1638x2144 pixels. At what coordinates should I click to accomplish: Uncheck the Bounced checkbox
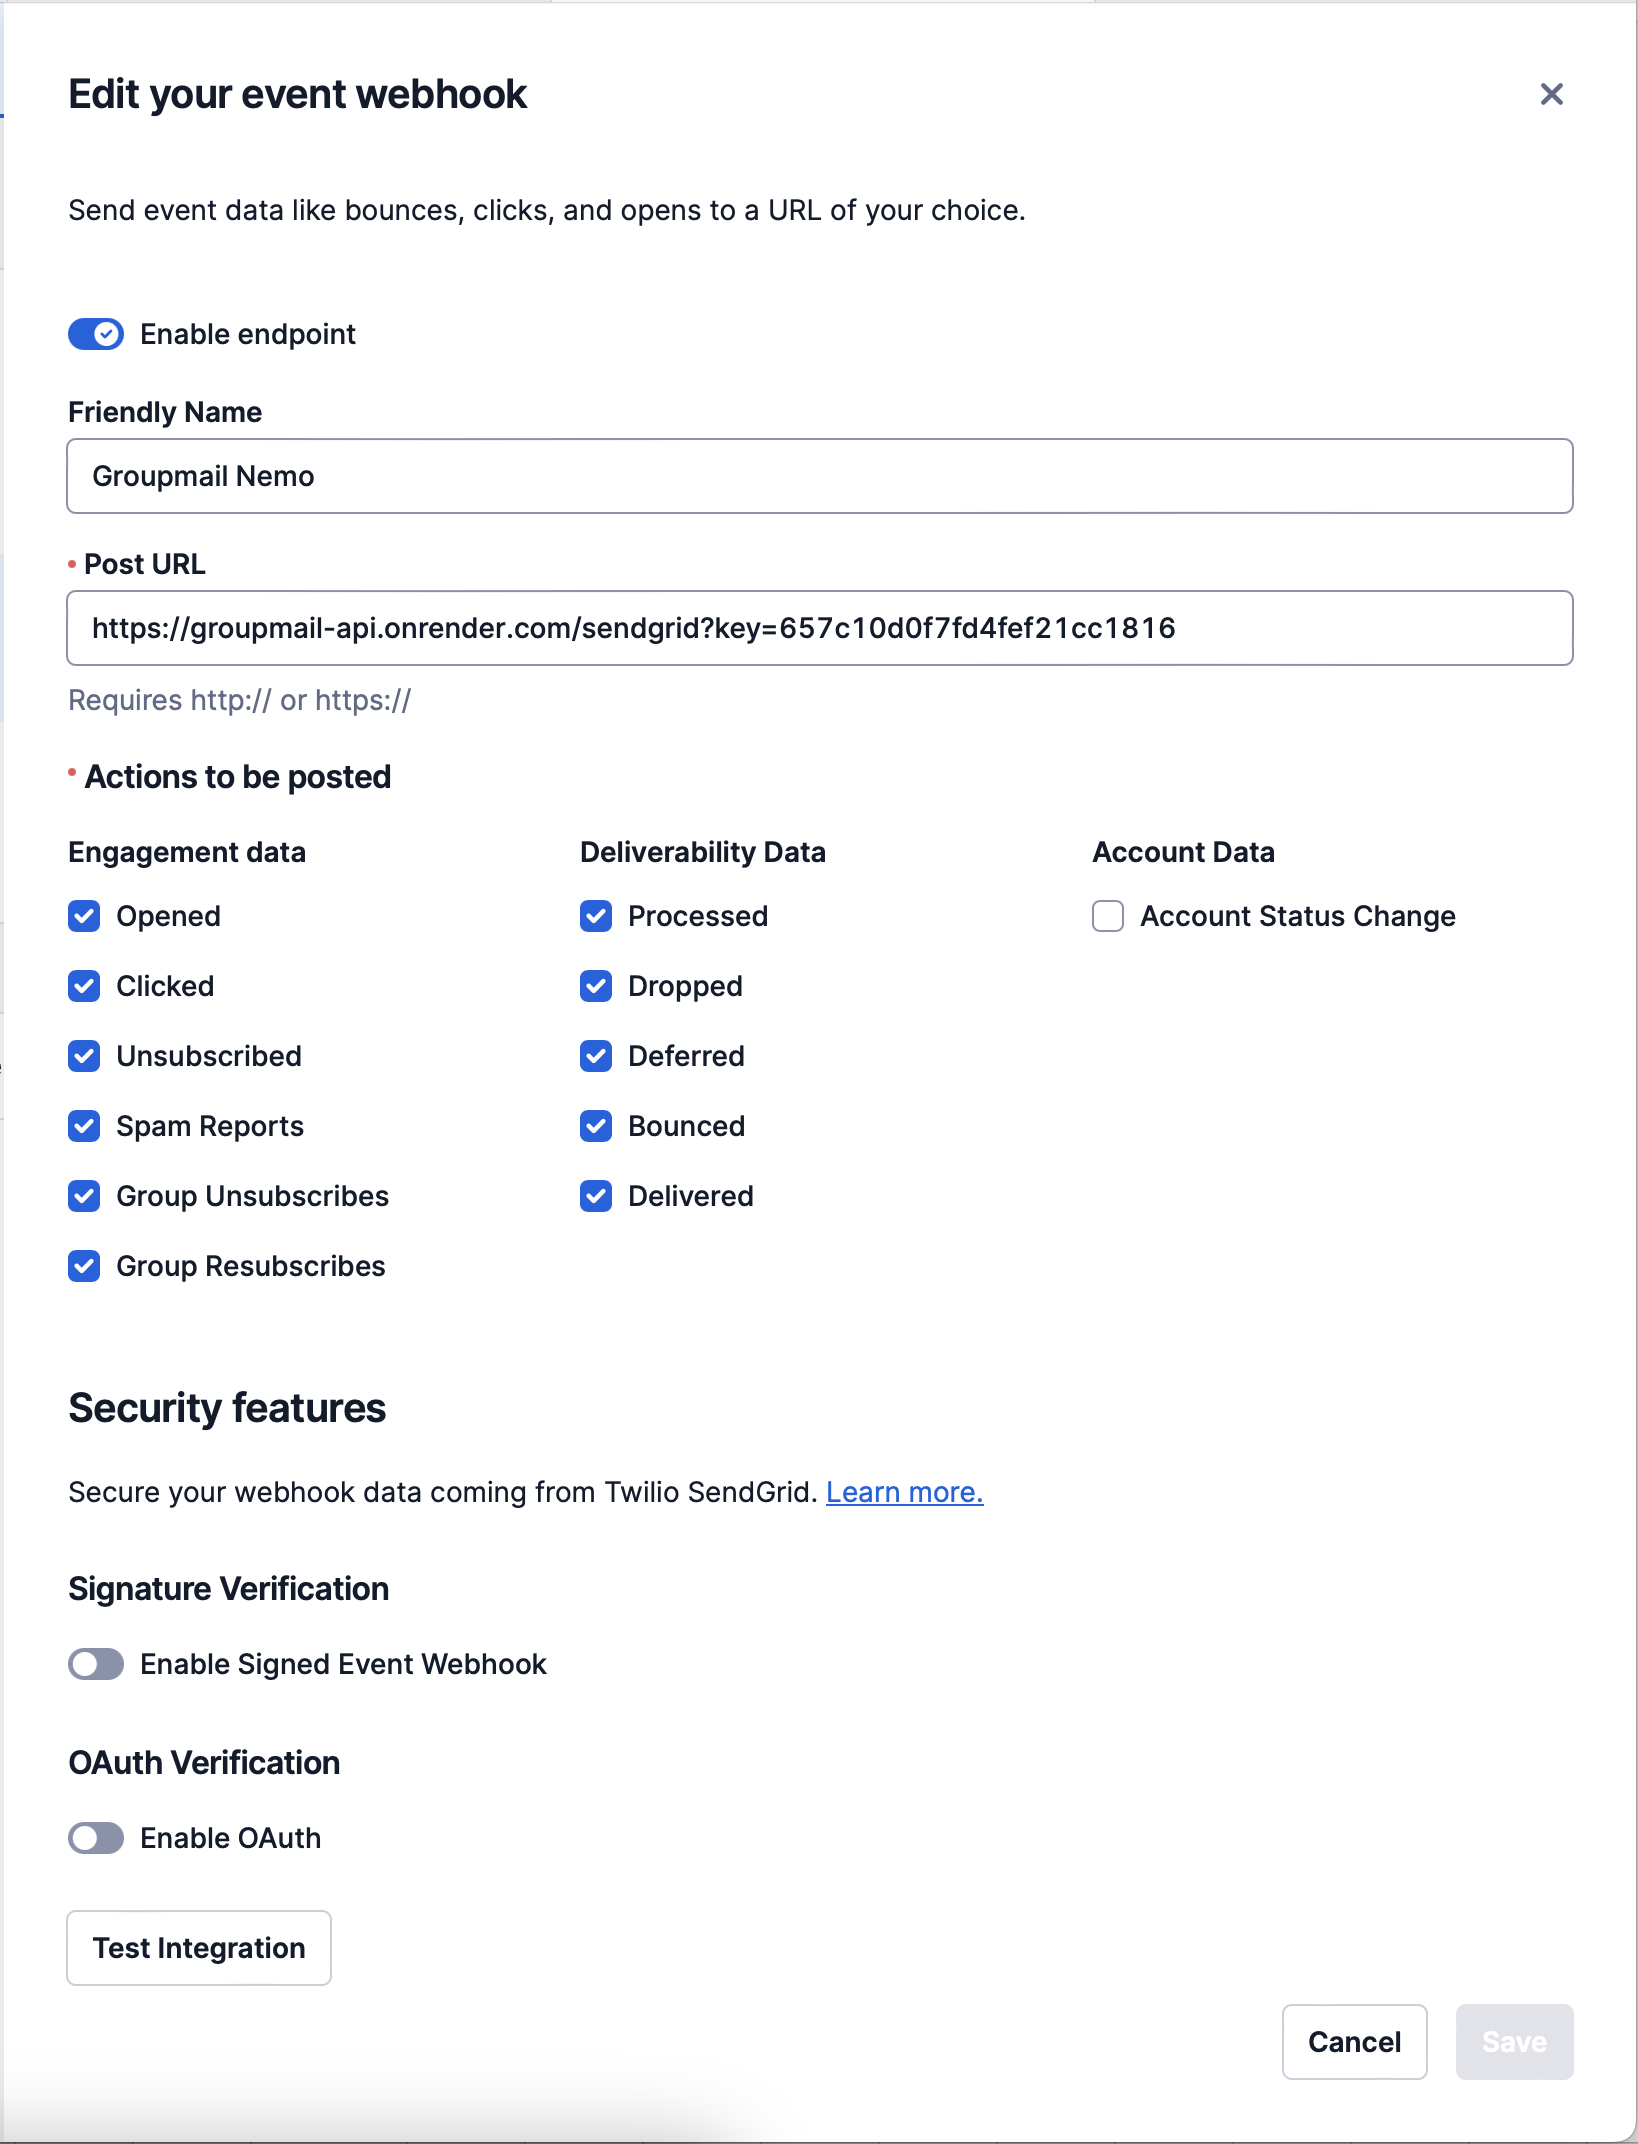point(596,1126)
